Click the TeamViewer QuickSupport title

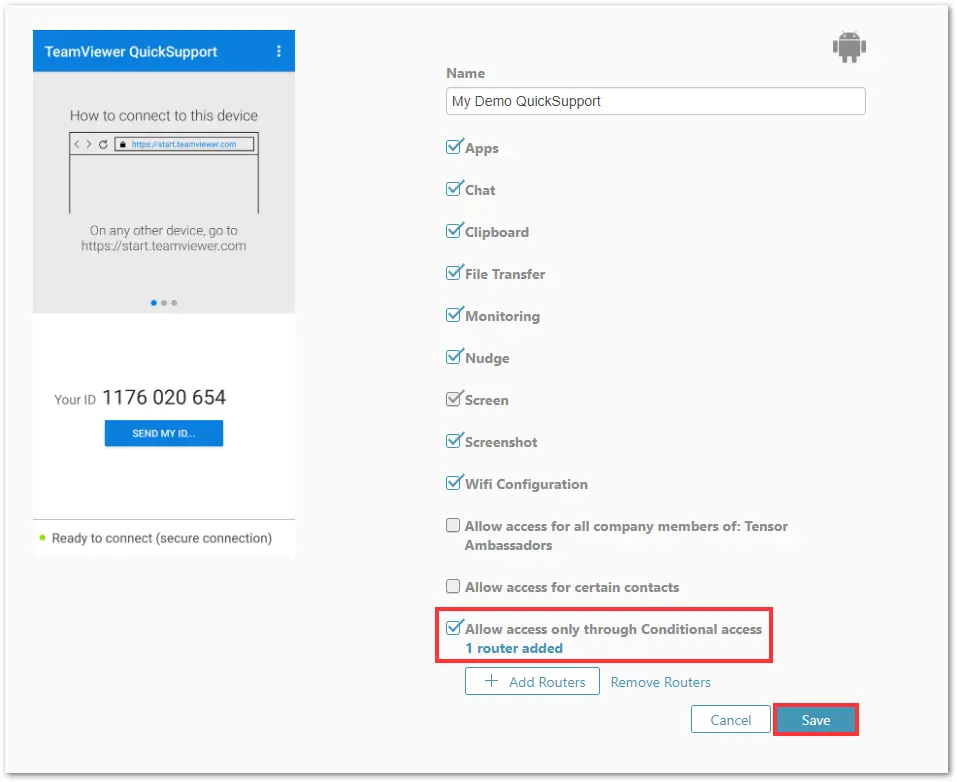(131, 52)
